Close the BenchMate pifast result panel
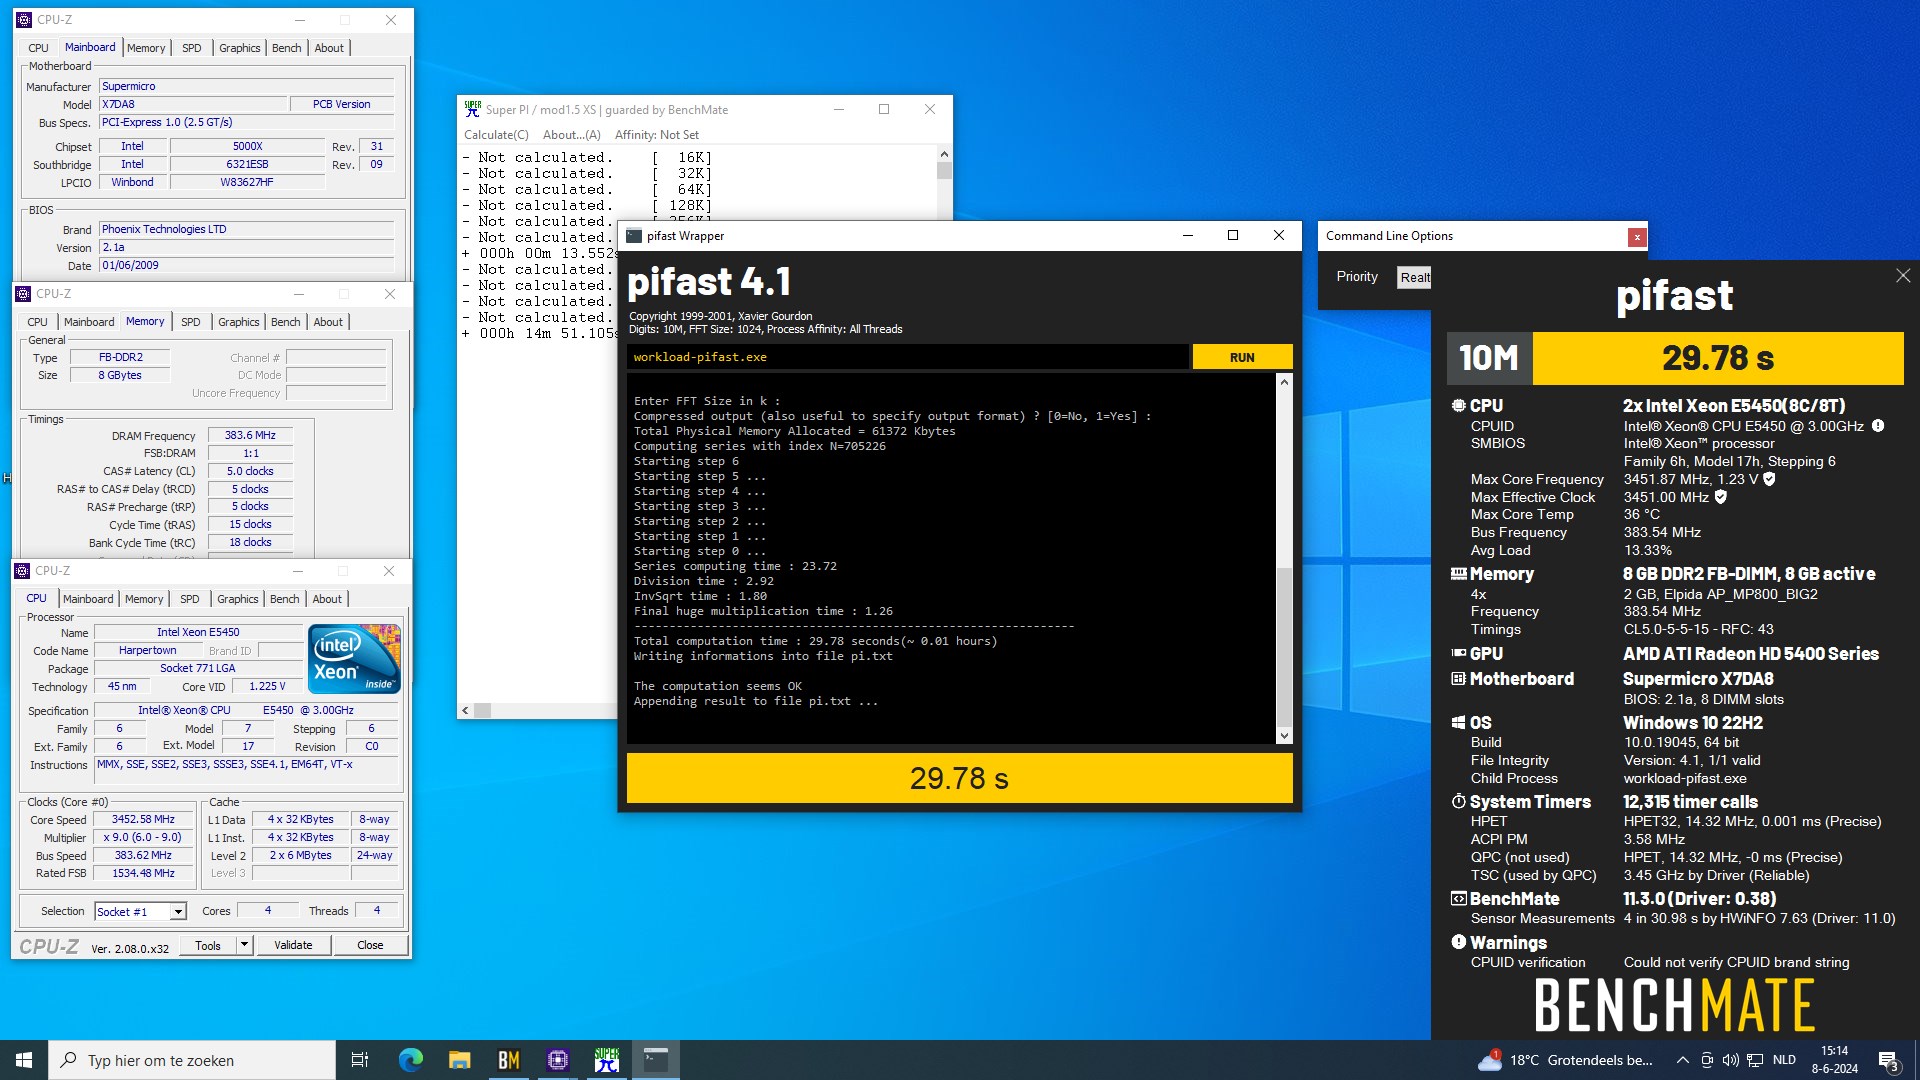 tap(1902, 276)
